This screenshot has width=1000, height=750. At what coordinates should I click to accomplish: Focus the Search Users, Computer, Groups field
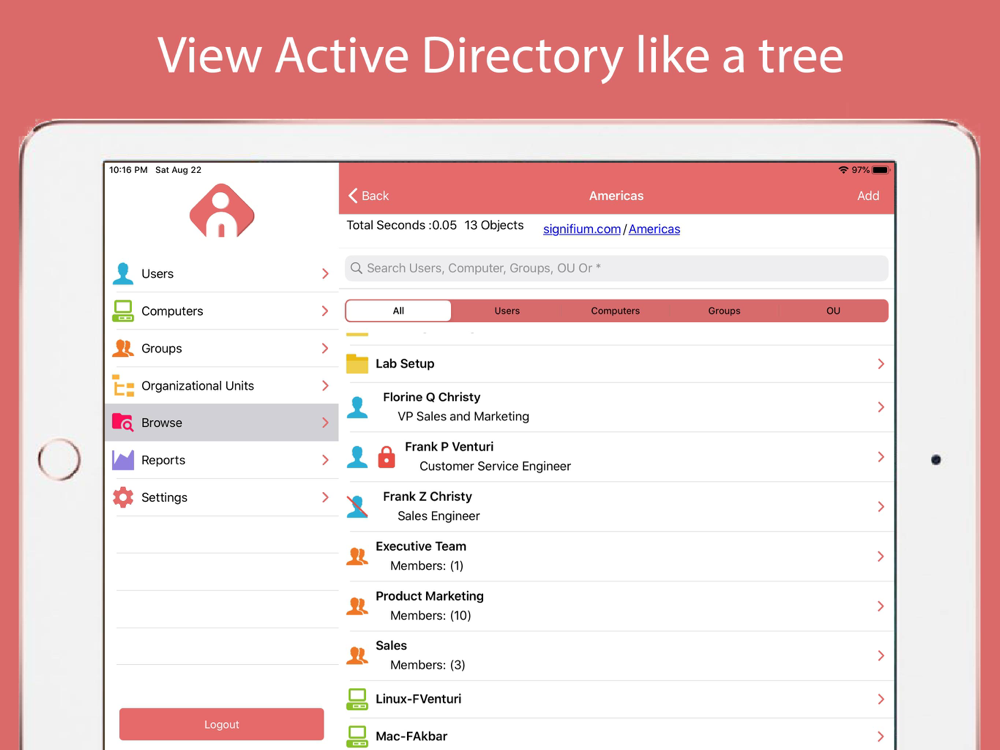[617, 268]
